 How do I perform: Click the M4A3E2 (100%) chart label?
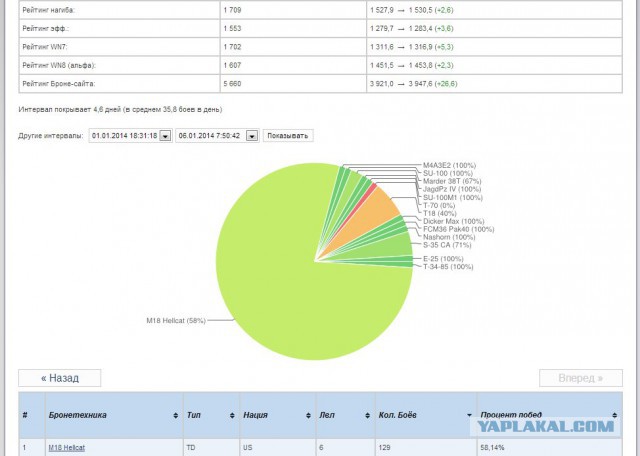click(449, 165)
